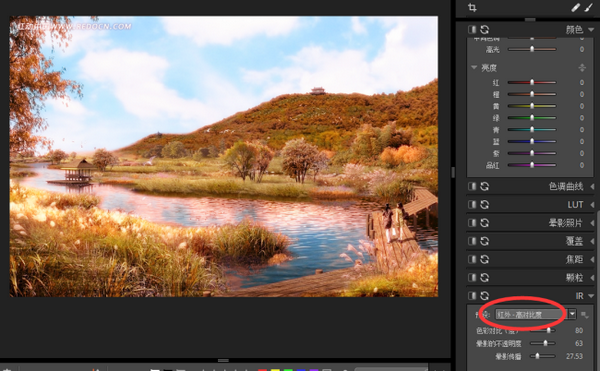Click the 紫 luminance slider
The width and height of the screenshot is (600, 371).
(x=532, y=153)
